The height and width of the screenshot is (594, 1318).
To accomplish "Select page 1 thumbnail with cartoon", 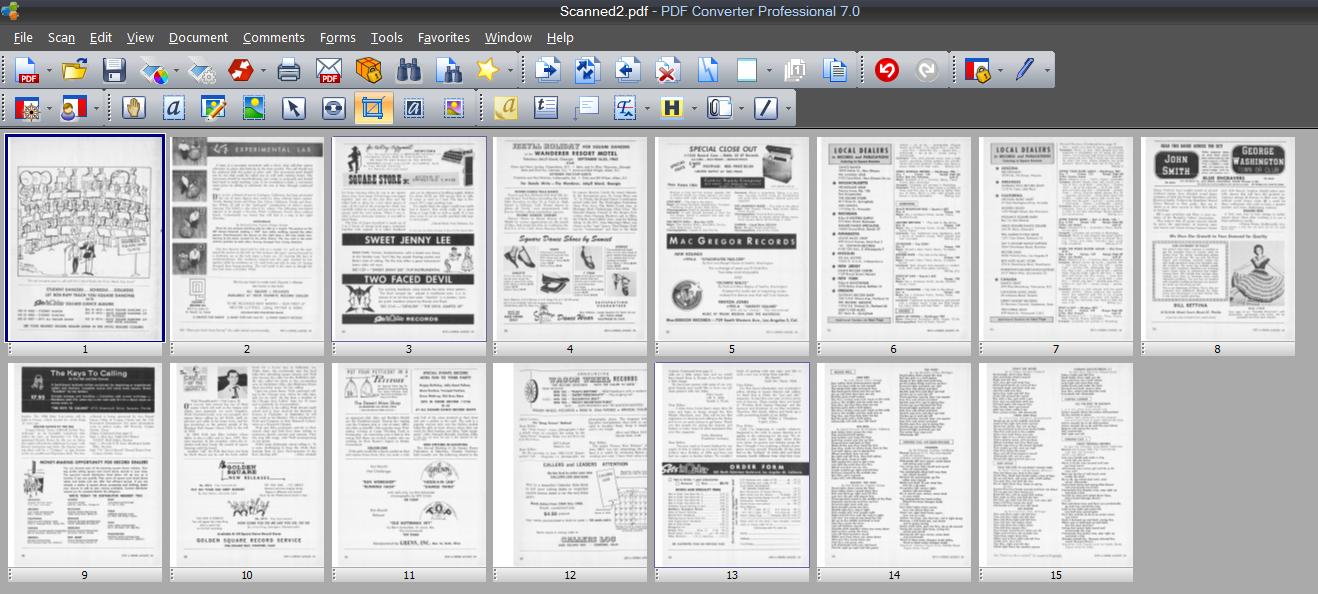I will pos(85,238).
